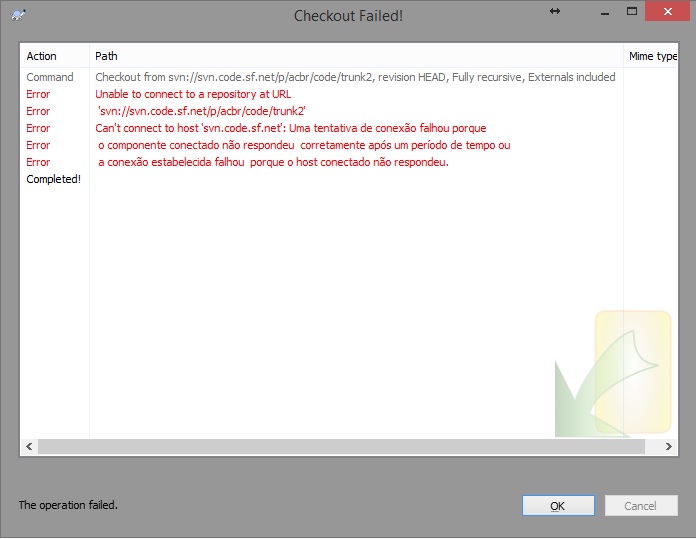Click the Cancel button
The image size is (696, 539).
(641, 505)
